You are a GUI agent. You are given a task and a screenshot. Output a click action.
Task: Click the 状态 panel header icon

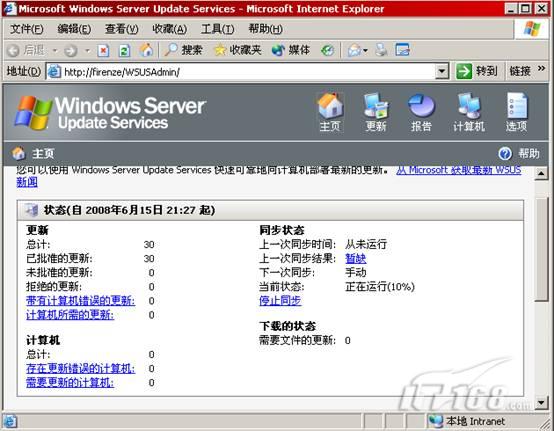[31, 210]
